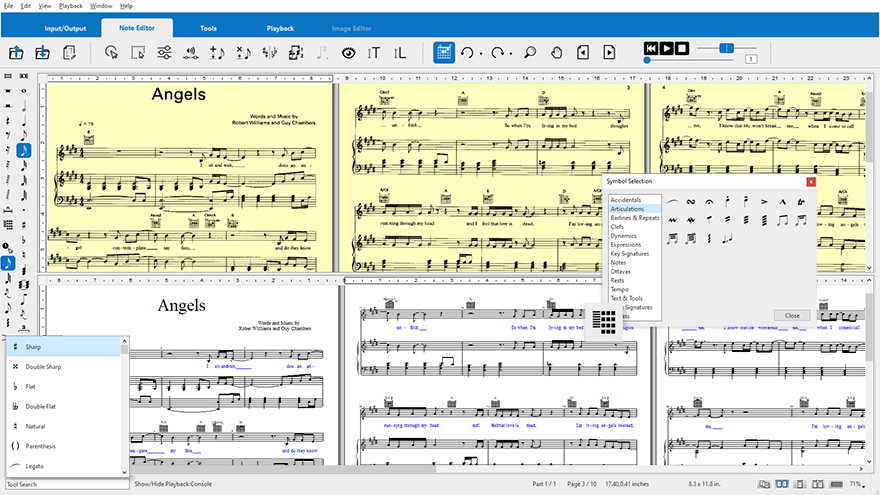Select Barlines & Repeats category
The image size is (880, 495).
635,218
